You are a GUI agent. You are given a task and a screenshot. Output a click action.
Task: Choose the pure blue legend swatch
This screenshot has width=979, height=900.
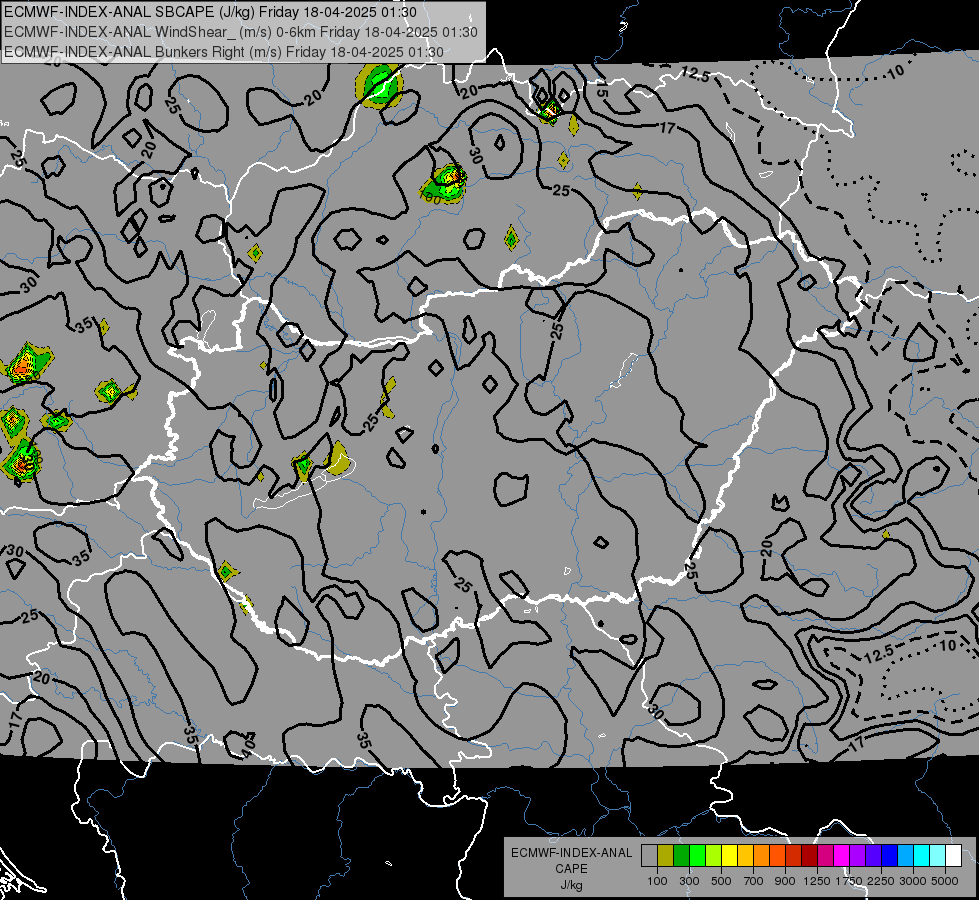[x=889, y=856]
